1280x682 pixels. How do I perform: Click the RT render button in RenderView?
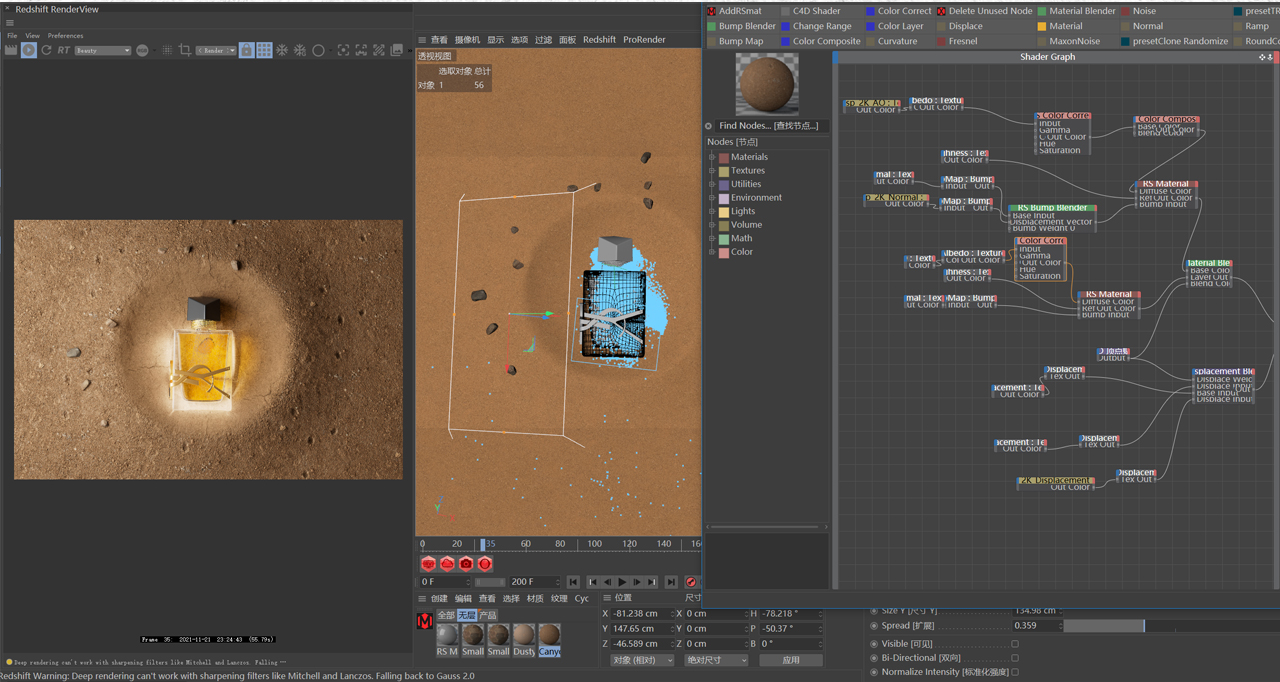(x=62, y=50)
